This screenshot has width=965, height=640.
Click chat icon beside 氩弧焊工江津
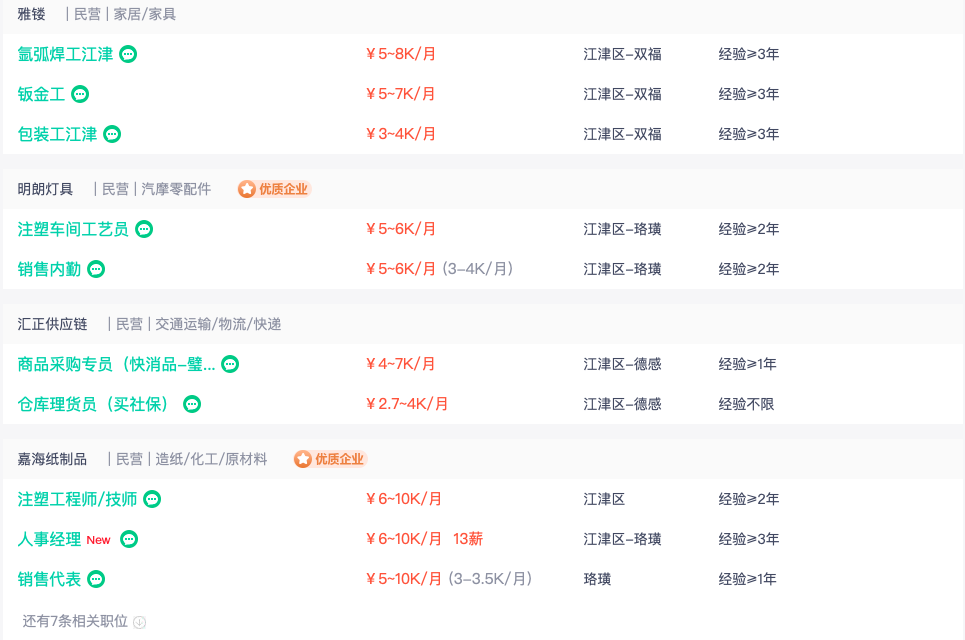[128, 54]
